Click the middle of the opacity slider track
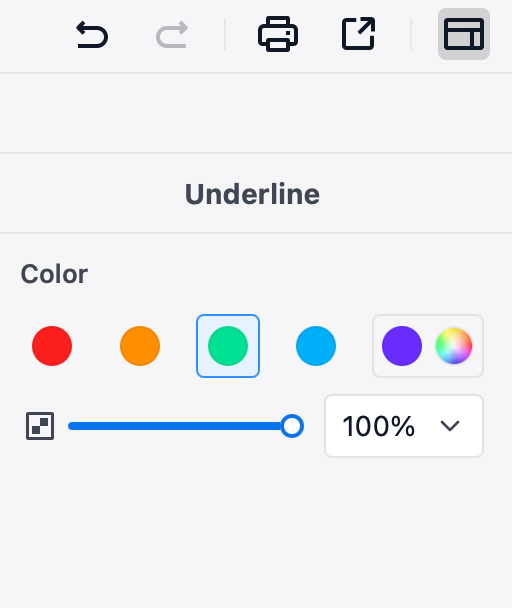This screenshot has width=512, height=608. [180, 426]
